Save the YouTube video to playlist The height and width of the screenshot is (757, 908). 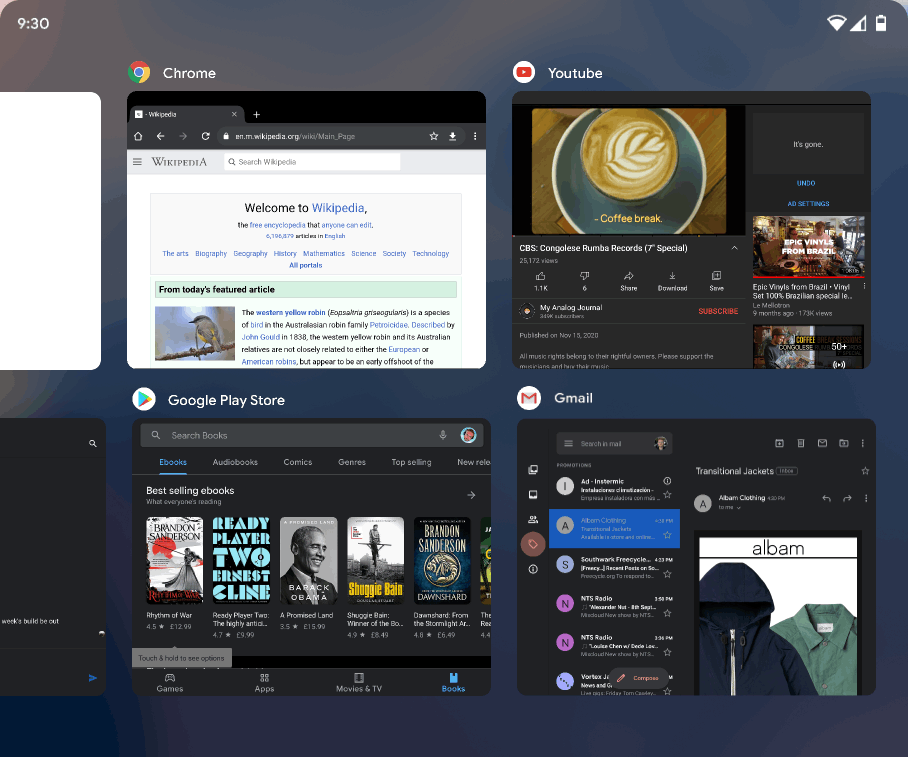[x=716, y=280]
